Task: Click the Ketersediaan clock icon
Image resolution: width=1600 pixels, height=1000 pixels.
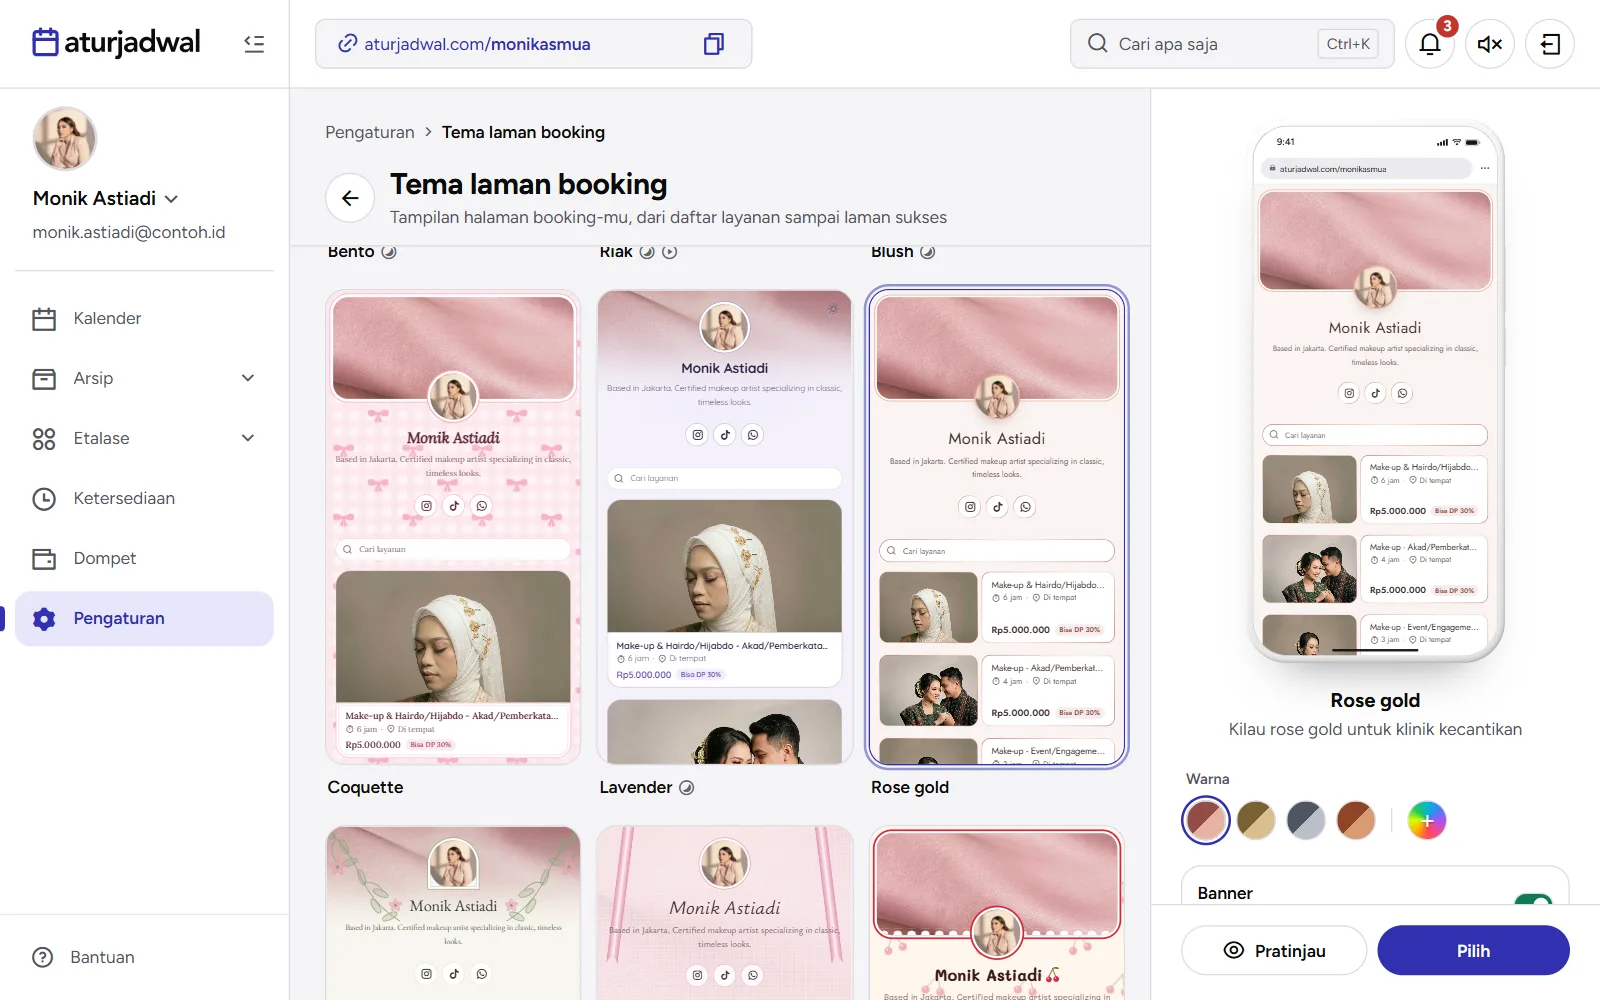Action: tap(44, 499)
